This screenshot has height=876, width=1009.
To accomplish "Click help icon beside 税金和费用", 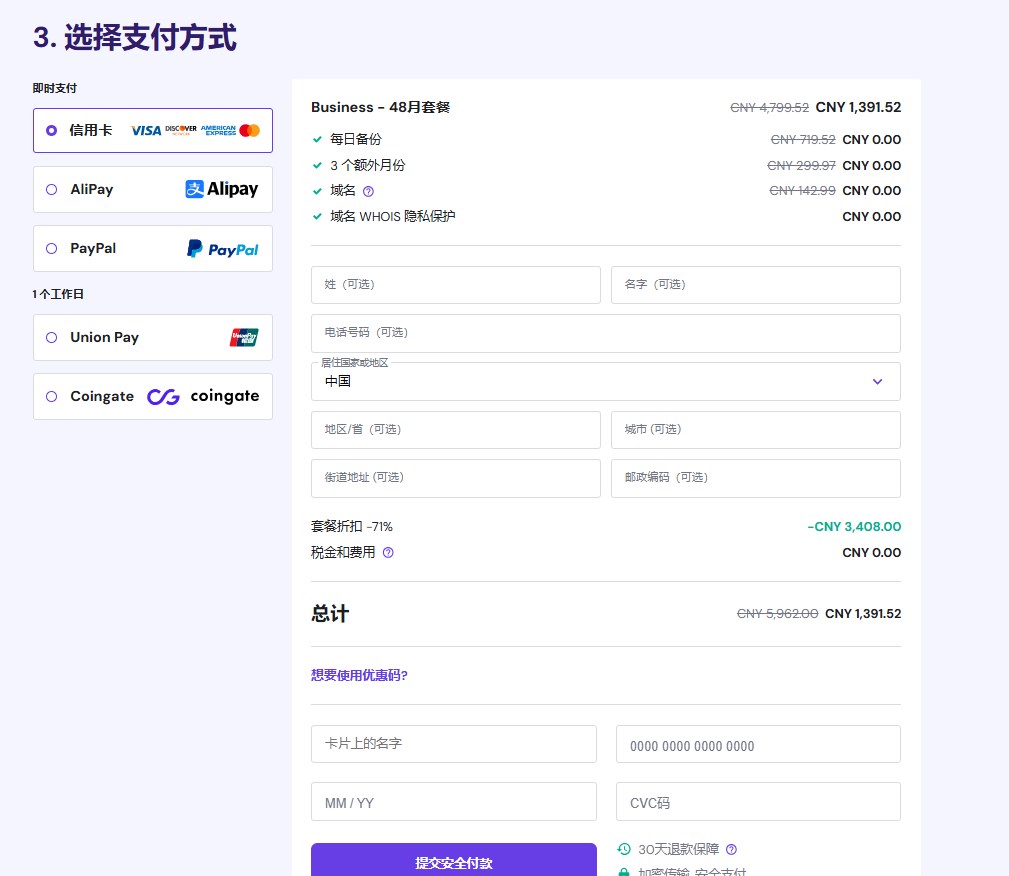I will [x=388, y=553].
